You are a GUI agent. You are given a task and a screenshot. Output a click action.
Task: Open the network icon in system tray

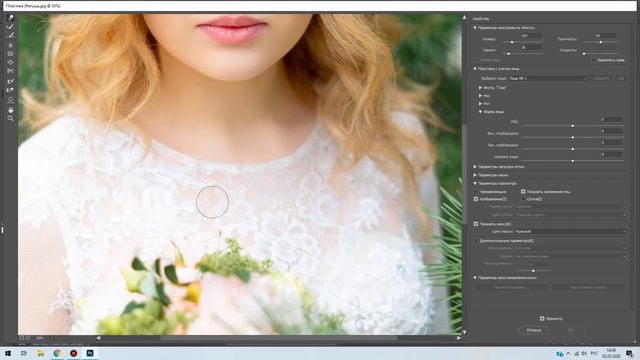coord(576,353)
